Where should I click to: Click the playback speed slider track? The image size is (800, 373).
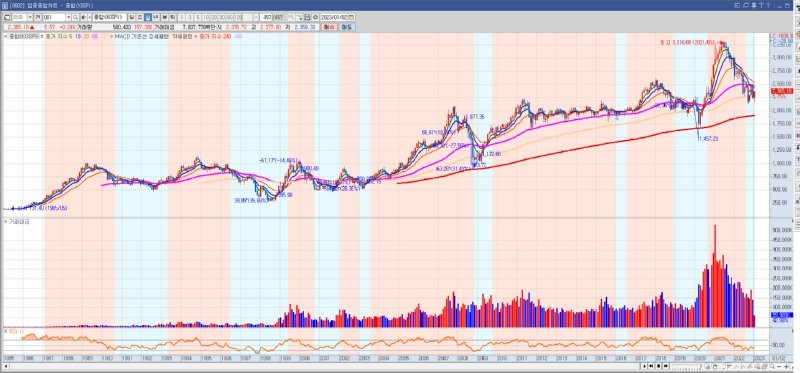tap(686, 366)
